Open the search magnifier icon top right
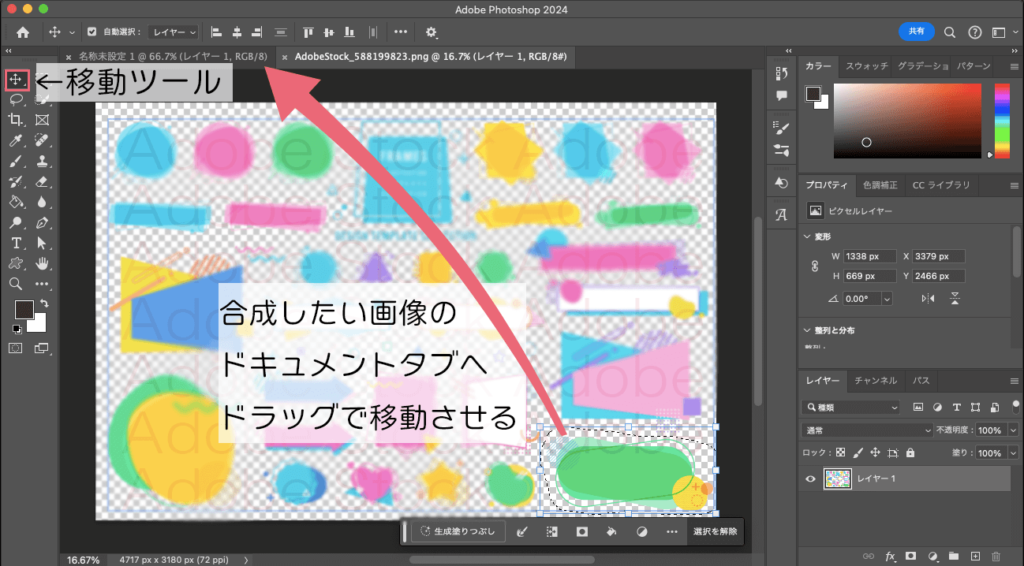 950,32
